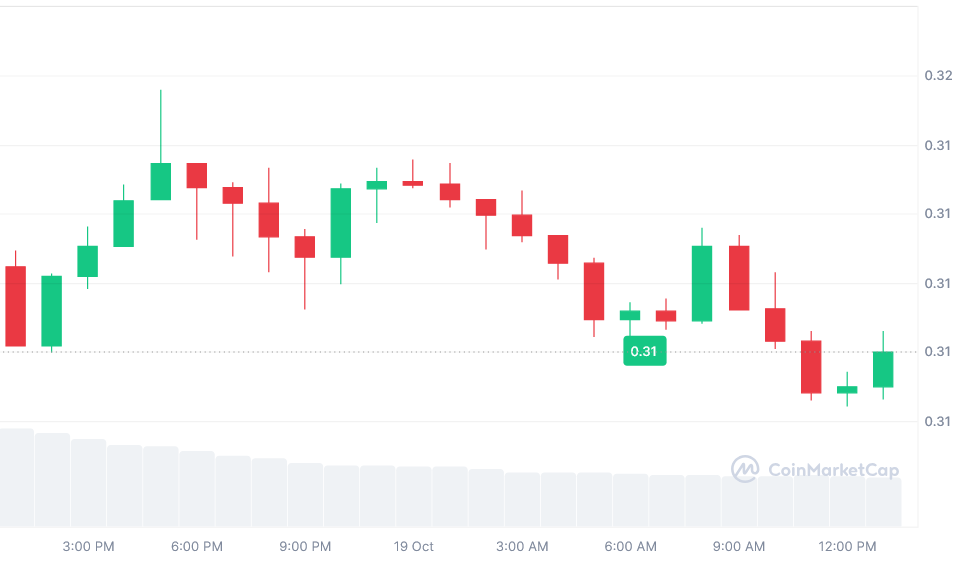Click the 9:00 AM time axis label

click(x=739, y=547)
